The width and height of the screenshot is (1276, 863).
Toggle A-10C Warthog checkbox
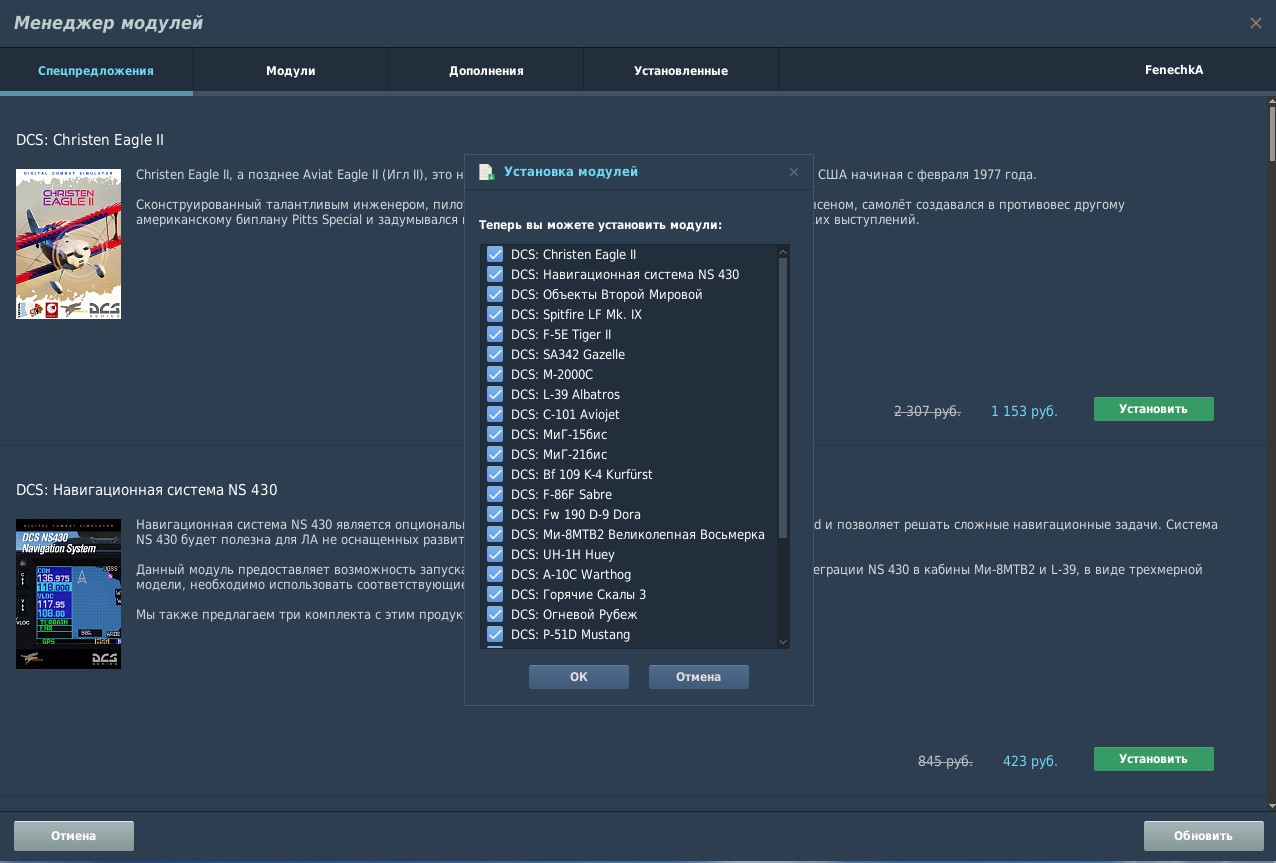point(495,574)
